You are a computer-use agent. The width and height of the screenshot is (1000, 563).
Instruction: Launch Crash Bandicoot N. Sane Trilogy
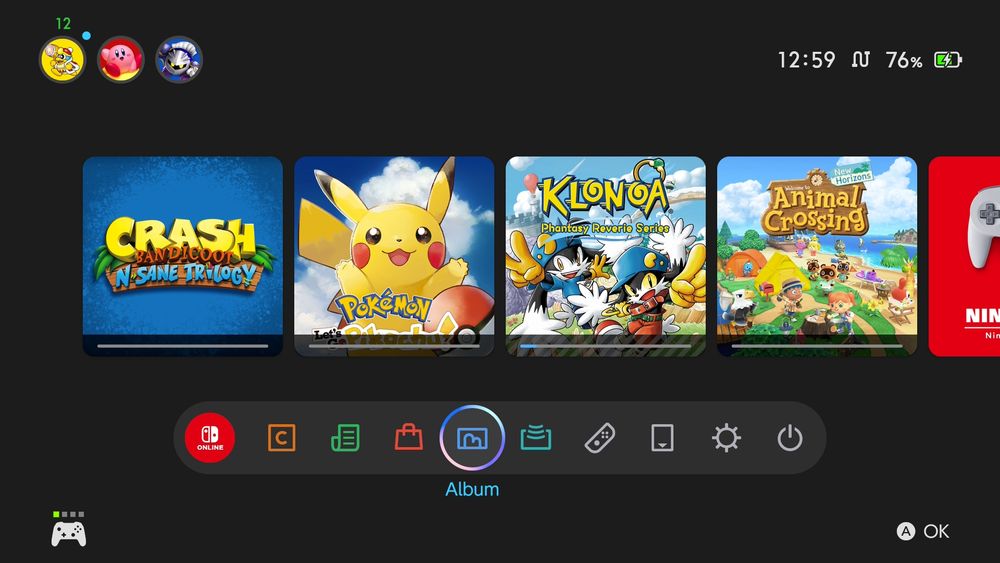[182, 256]
